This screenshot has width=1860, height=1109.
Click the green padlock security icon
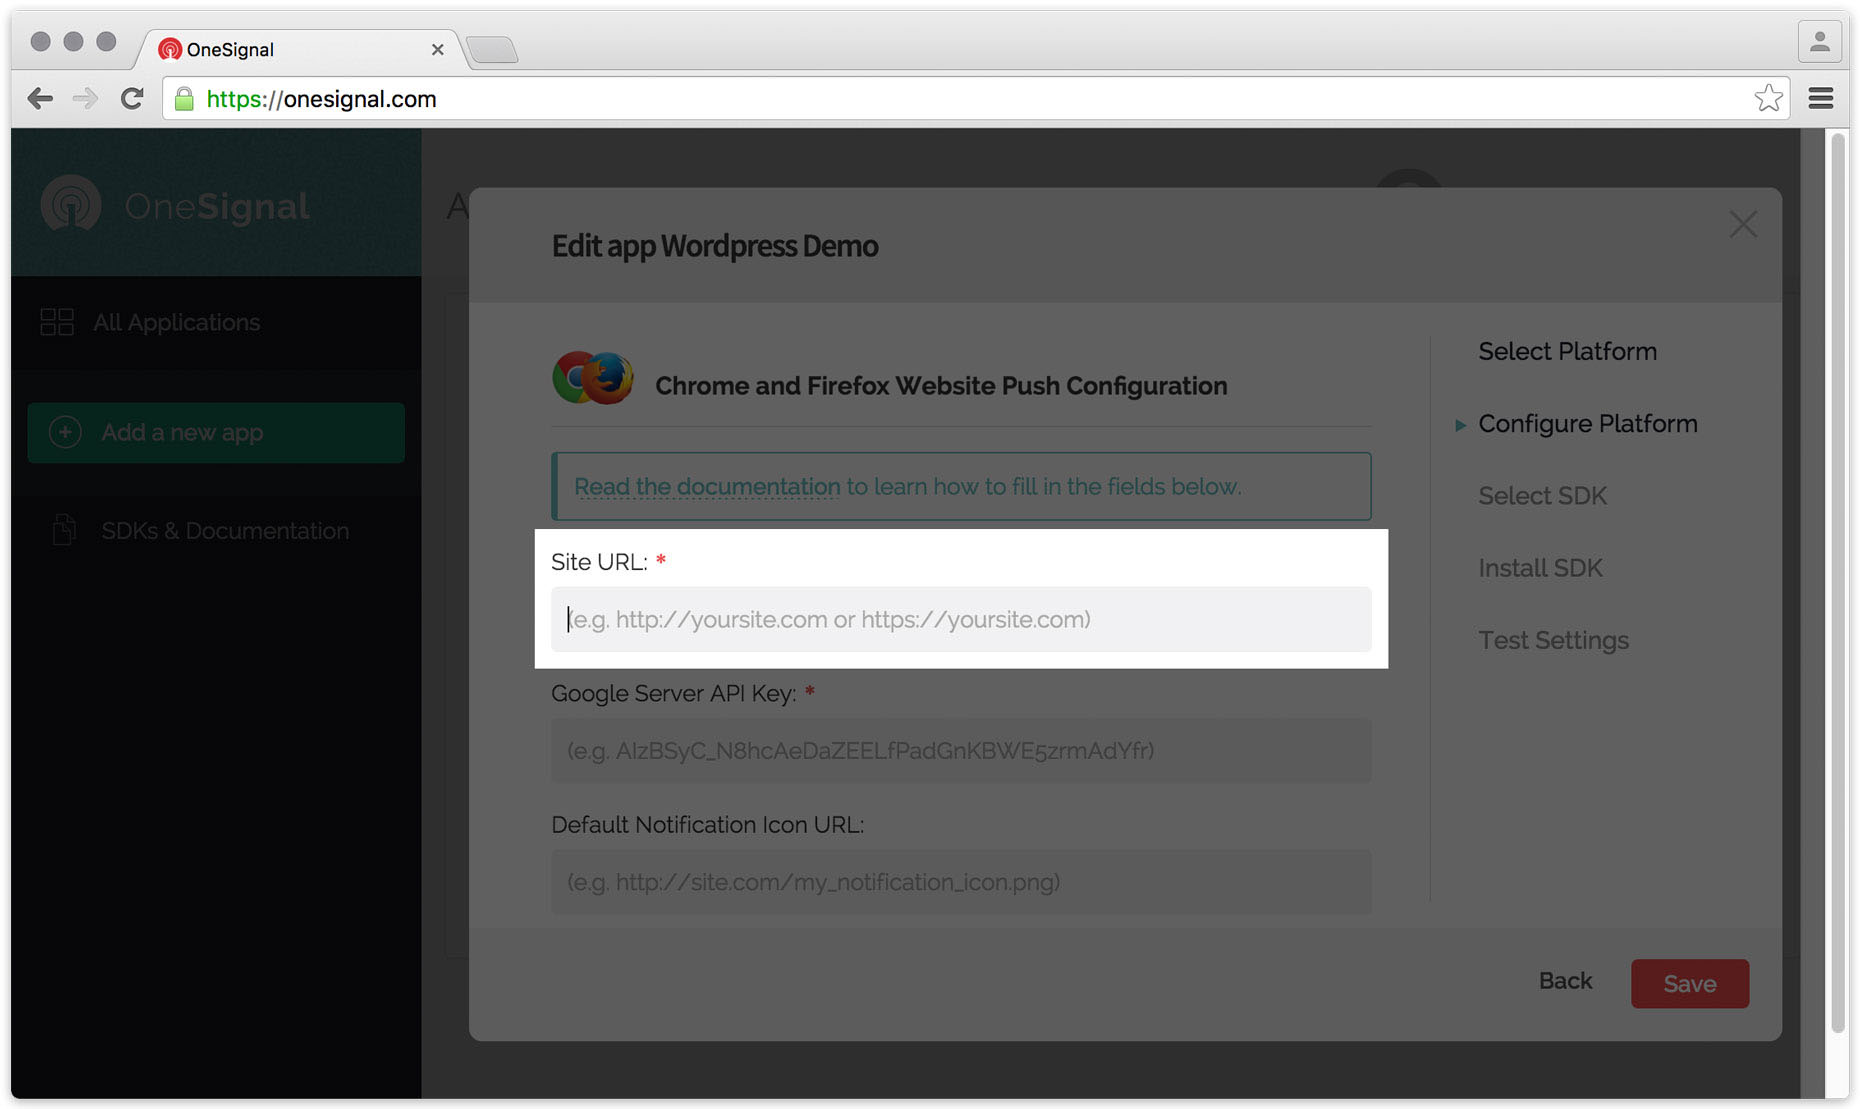[x=184, y=98]
